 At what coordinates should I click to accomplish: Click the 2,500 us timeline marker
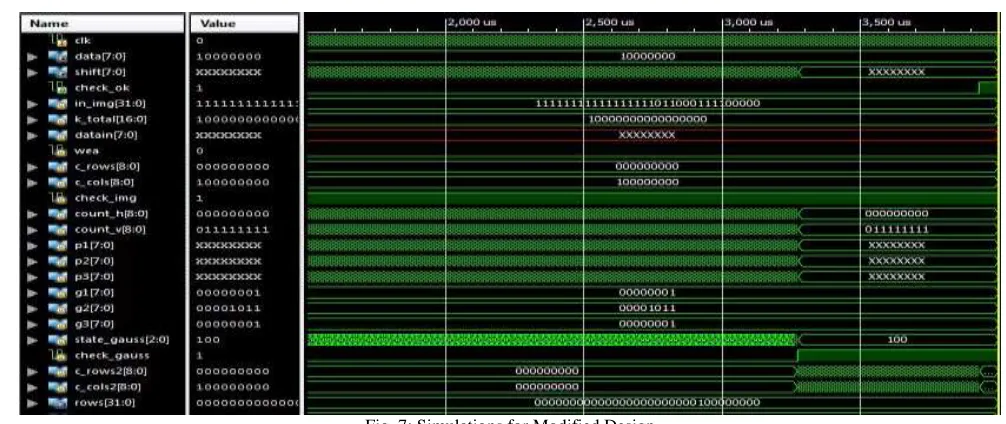(x=610, y=22)
